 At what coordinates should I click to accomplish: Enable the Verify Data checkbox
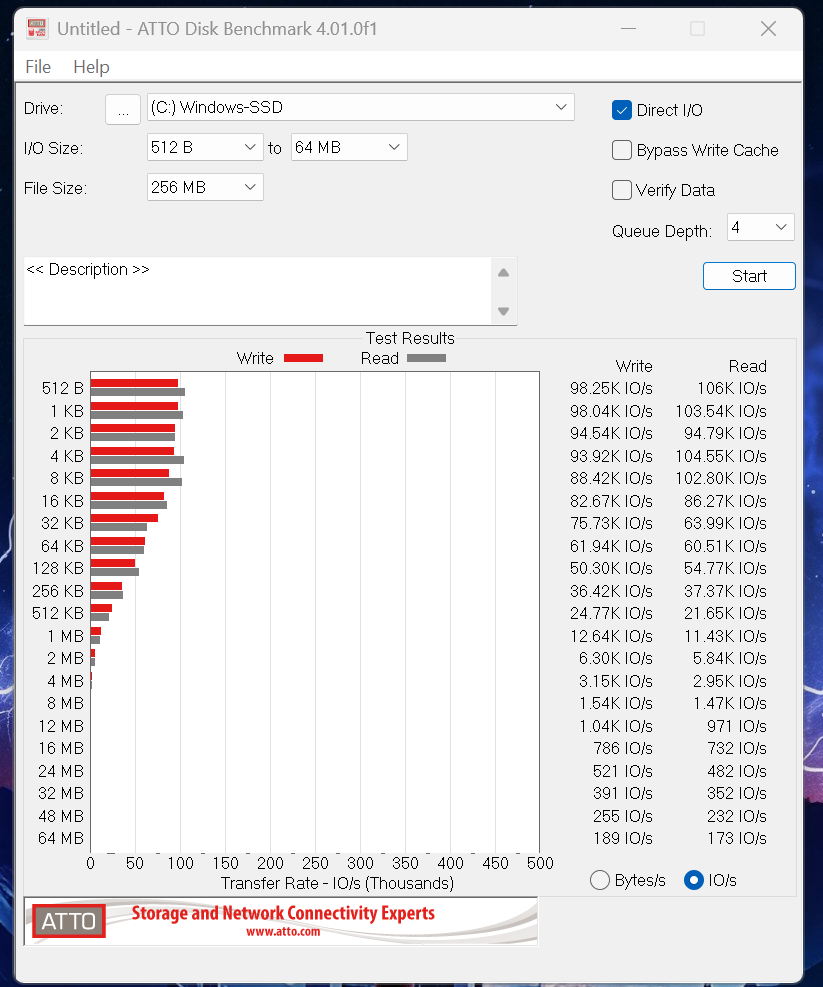pyautogui.click(x=622, y=190)
